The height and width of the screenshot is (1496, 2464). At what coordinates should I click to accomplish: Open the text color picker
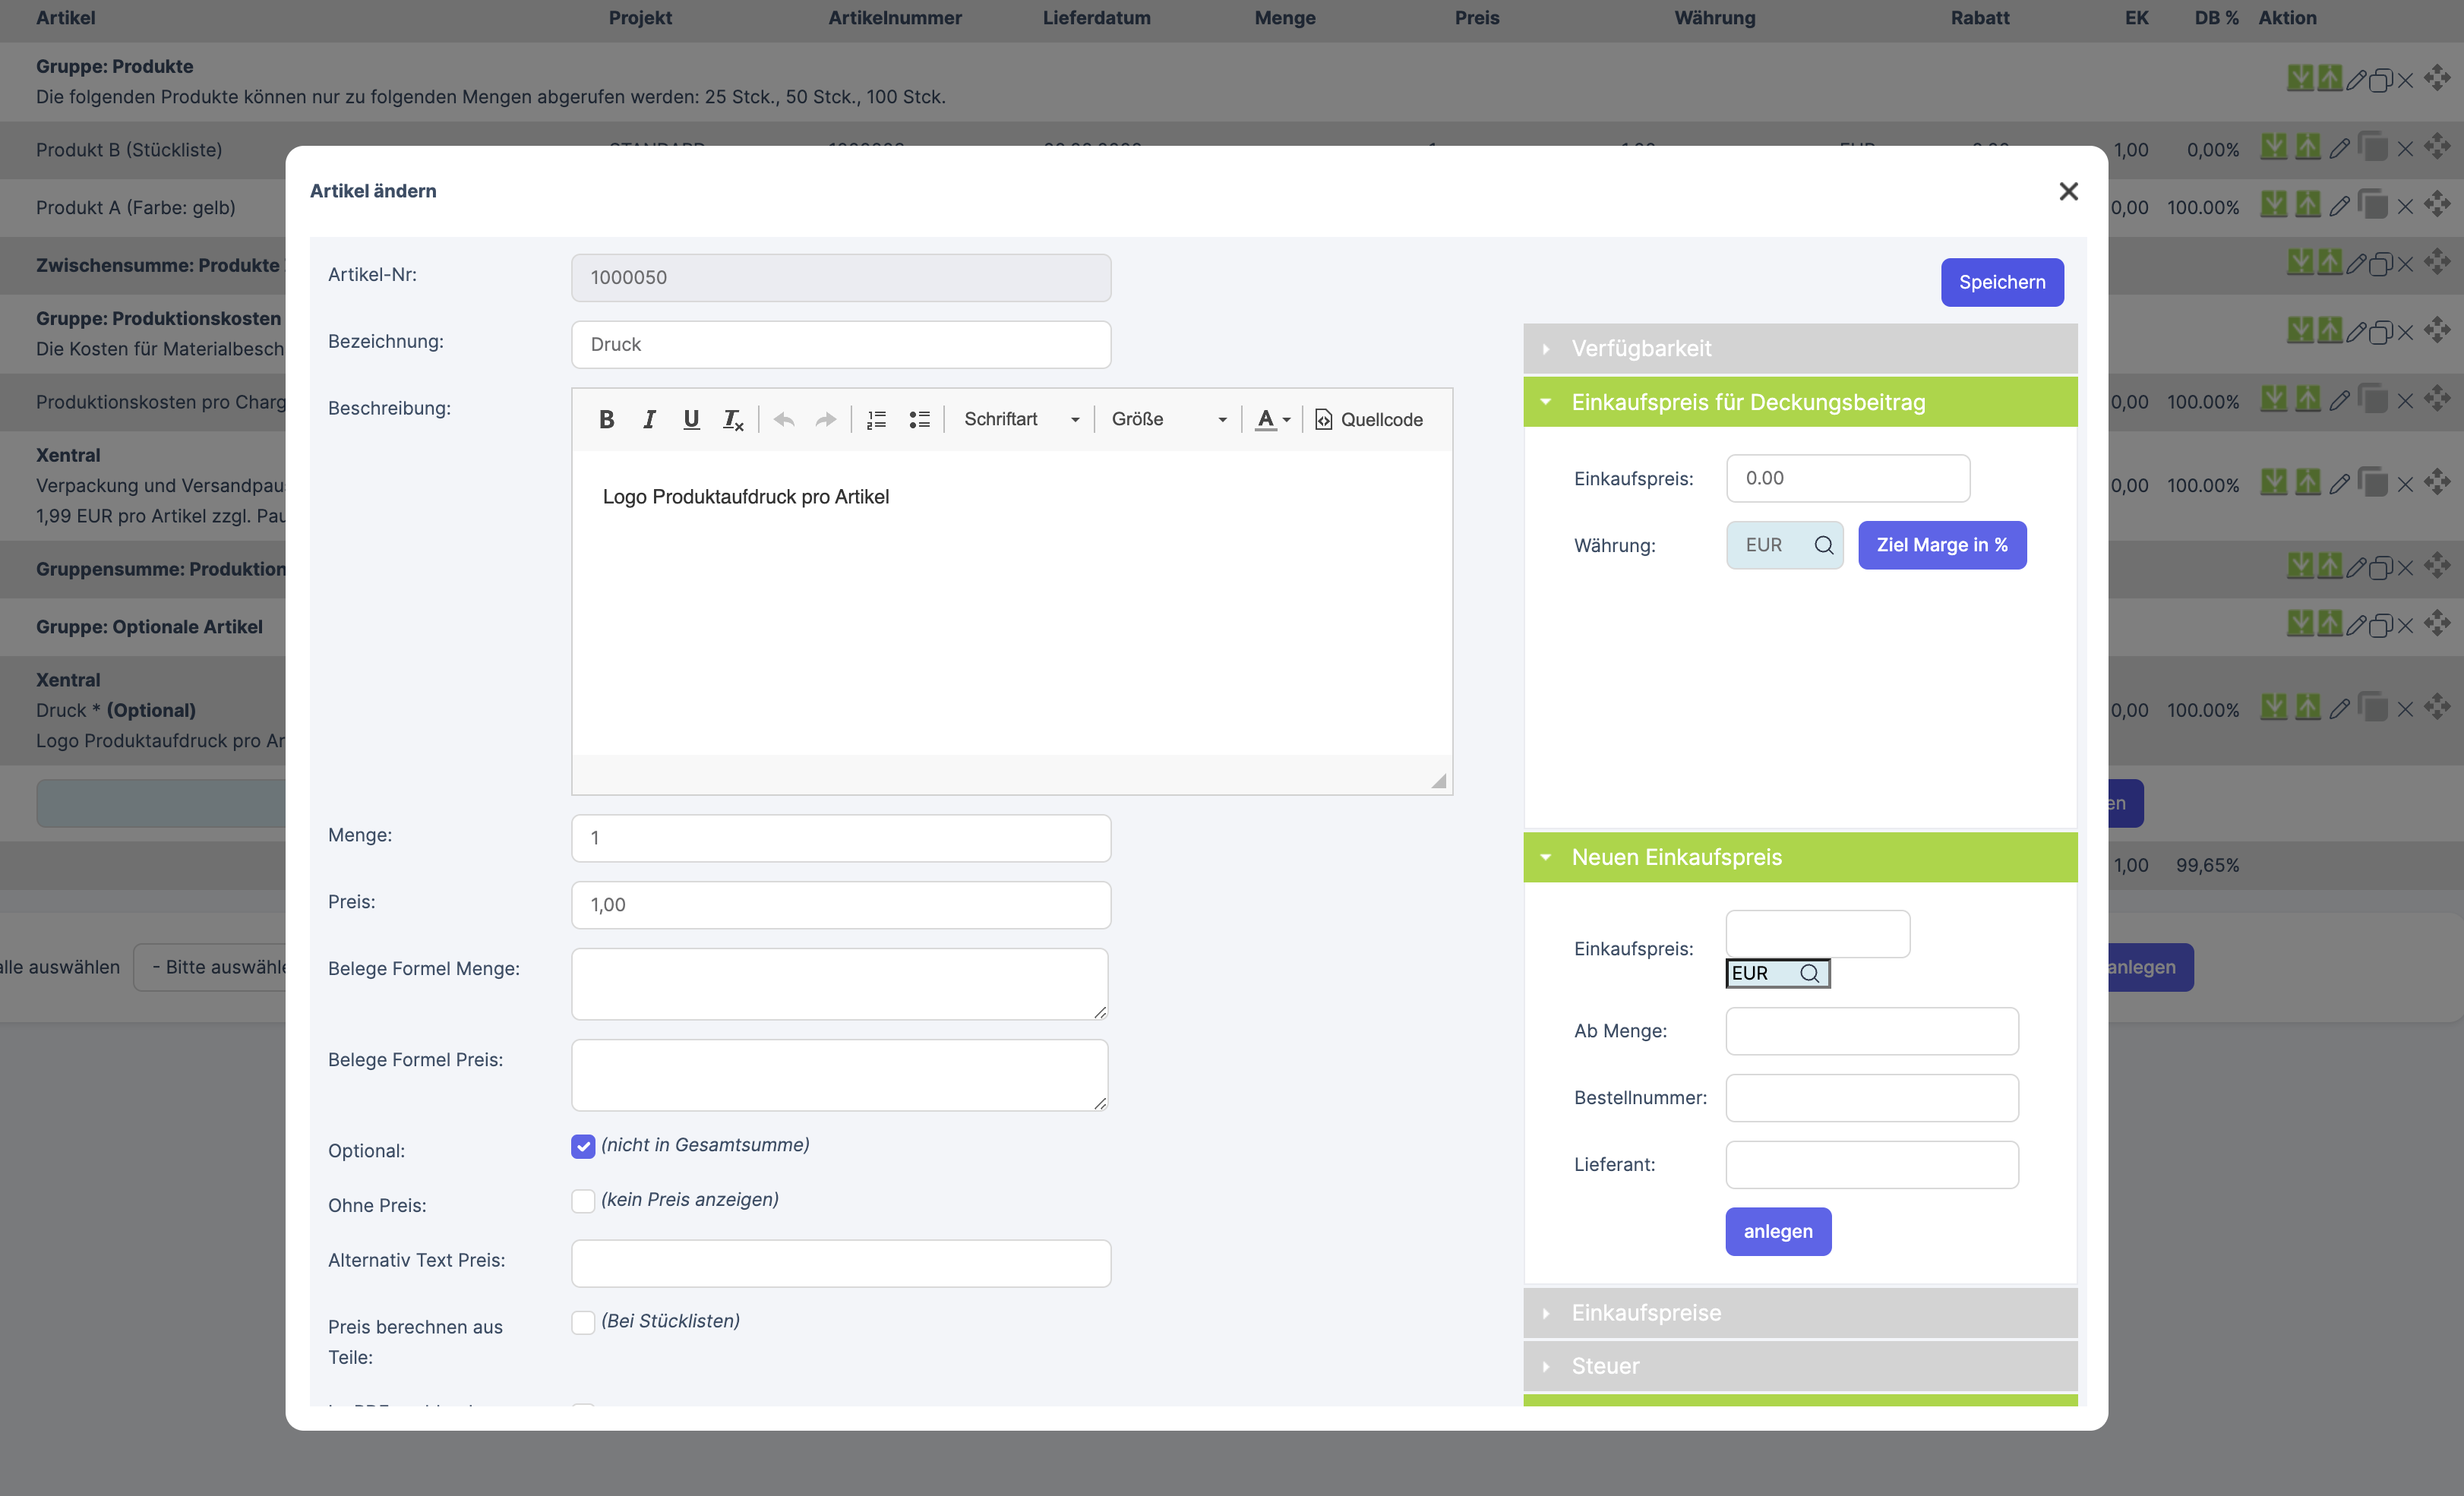pyautogui.click(x=1272, y=420)
